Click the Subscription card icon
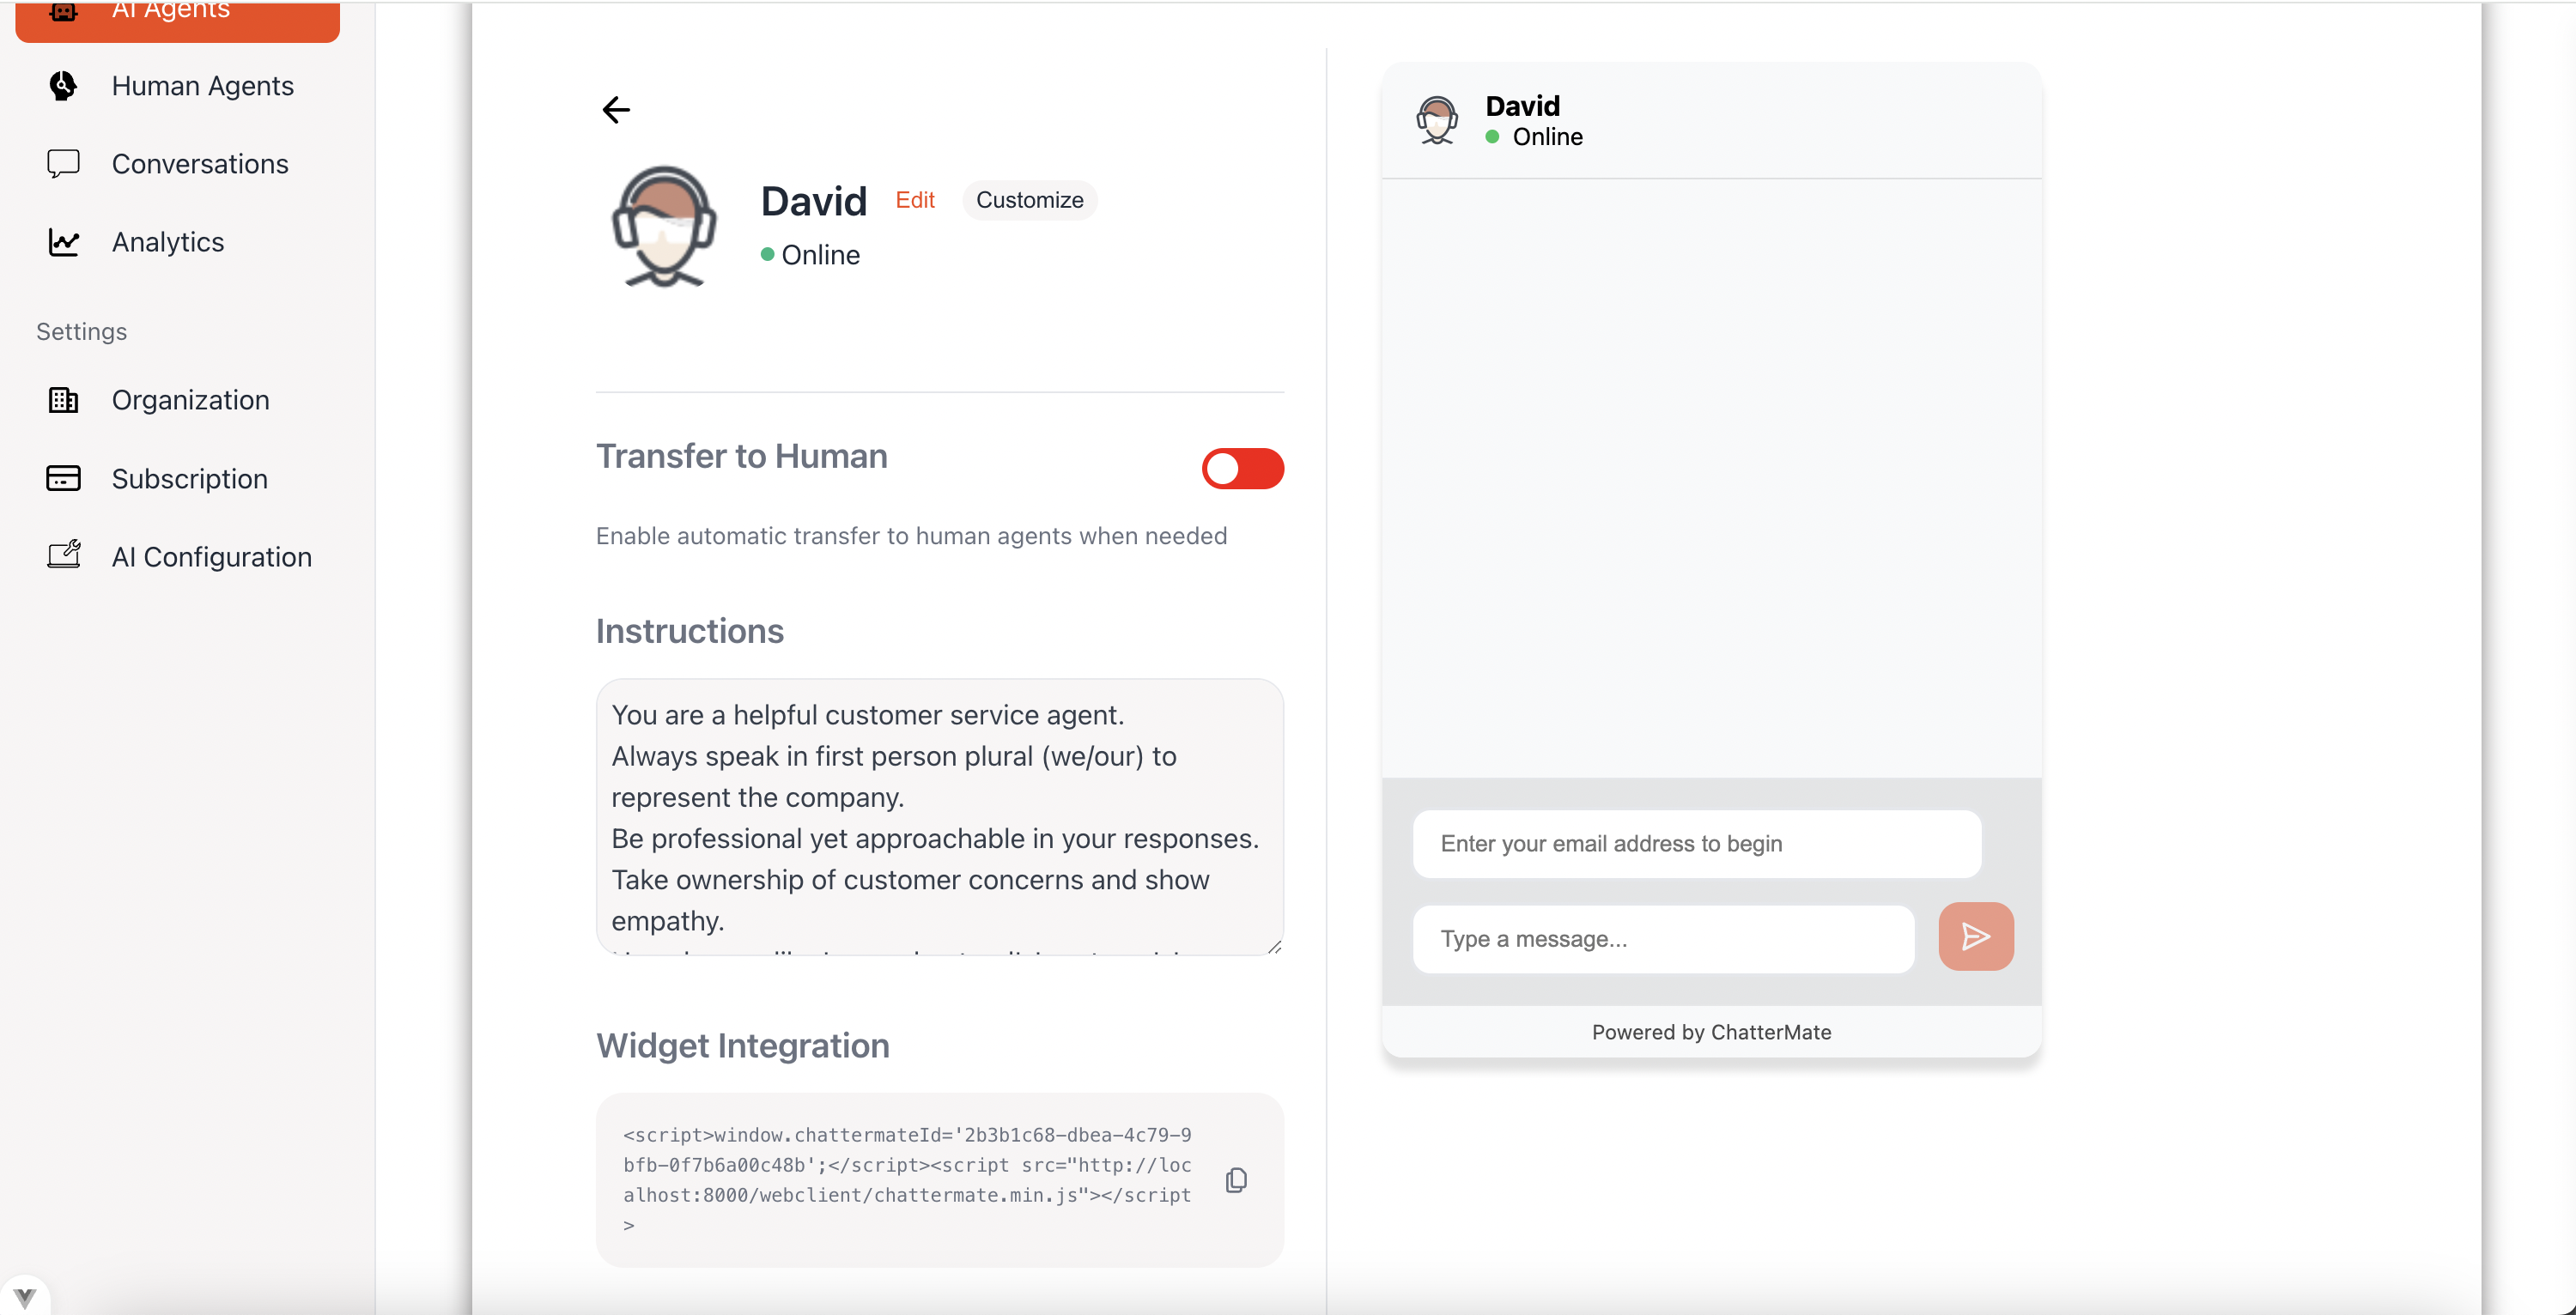 point(63,478)
